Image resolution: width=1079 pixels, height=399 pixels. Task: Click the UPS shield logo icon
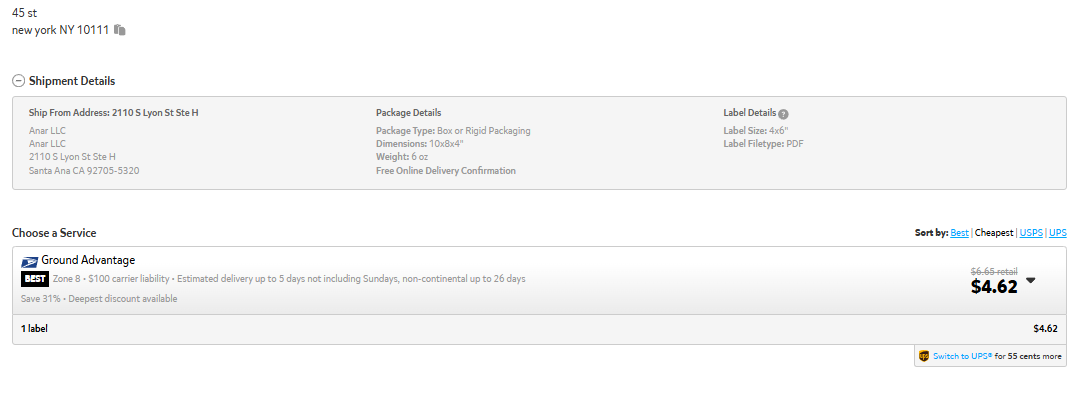tap(923, 356)
